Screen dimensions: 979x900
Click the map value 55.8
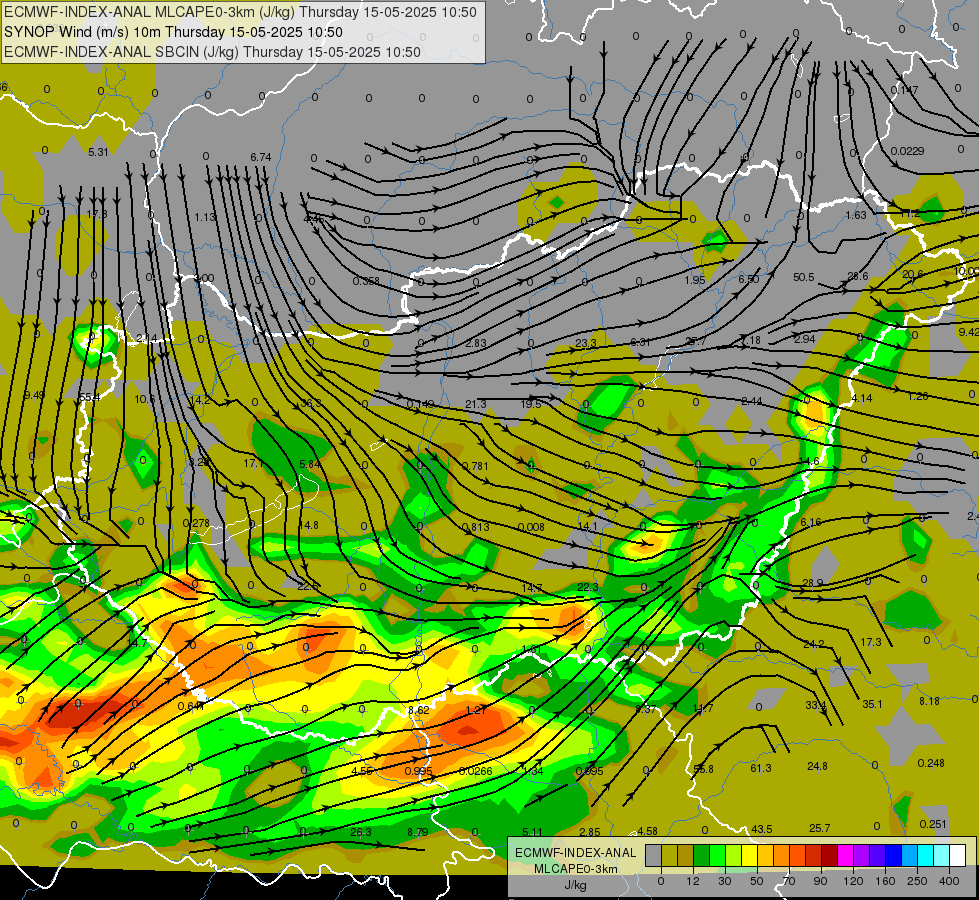point(703,769)
